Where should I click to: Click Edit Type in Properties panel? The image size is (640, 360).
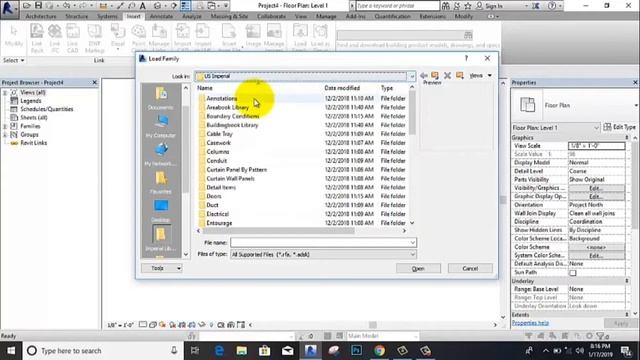(620, 127)
